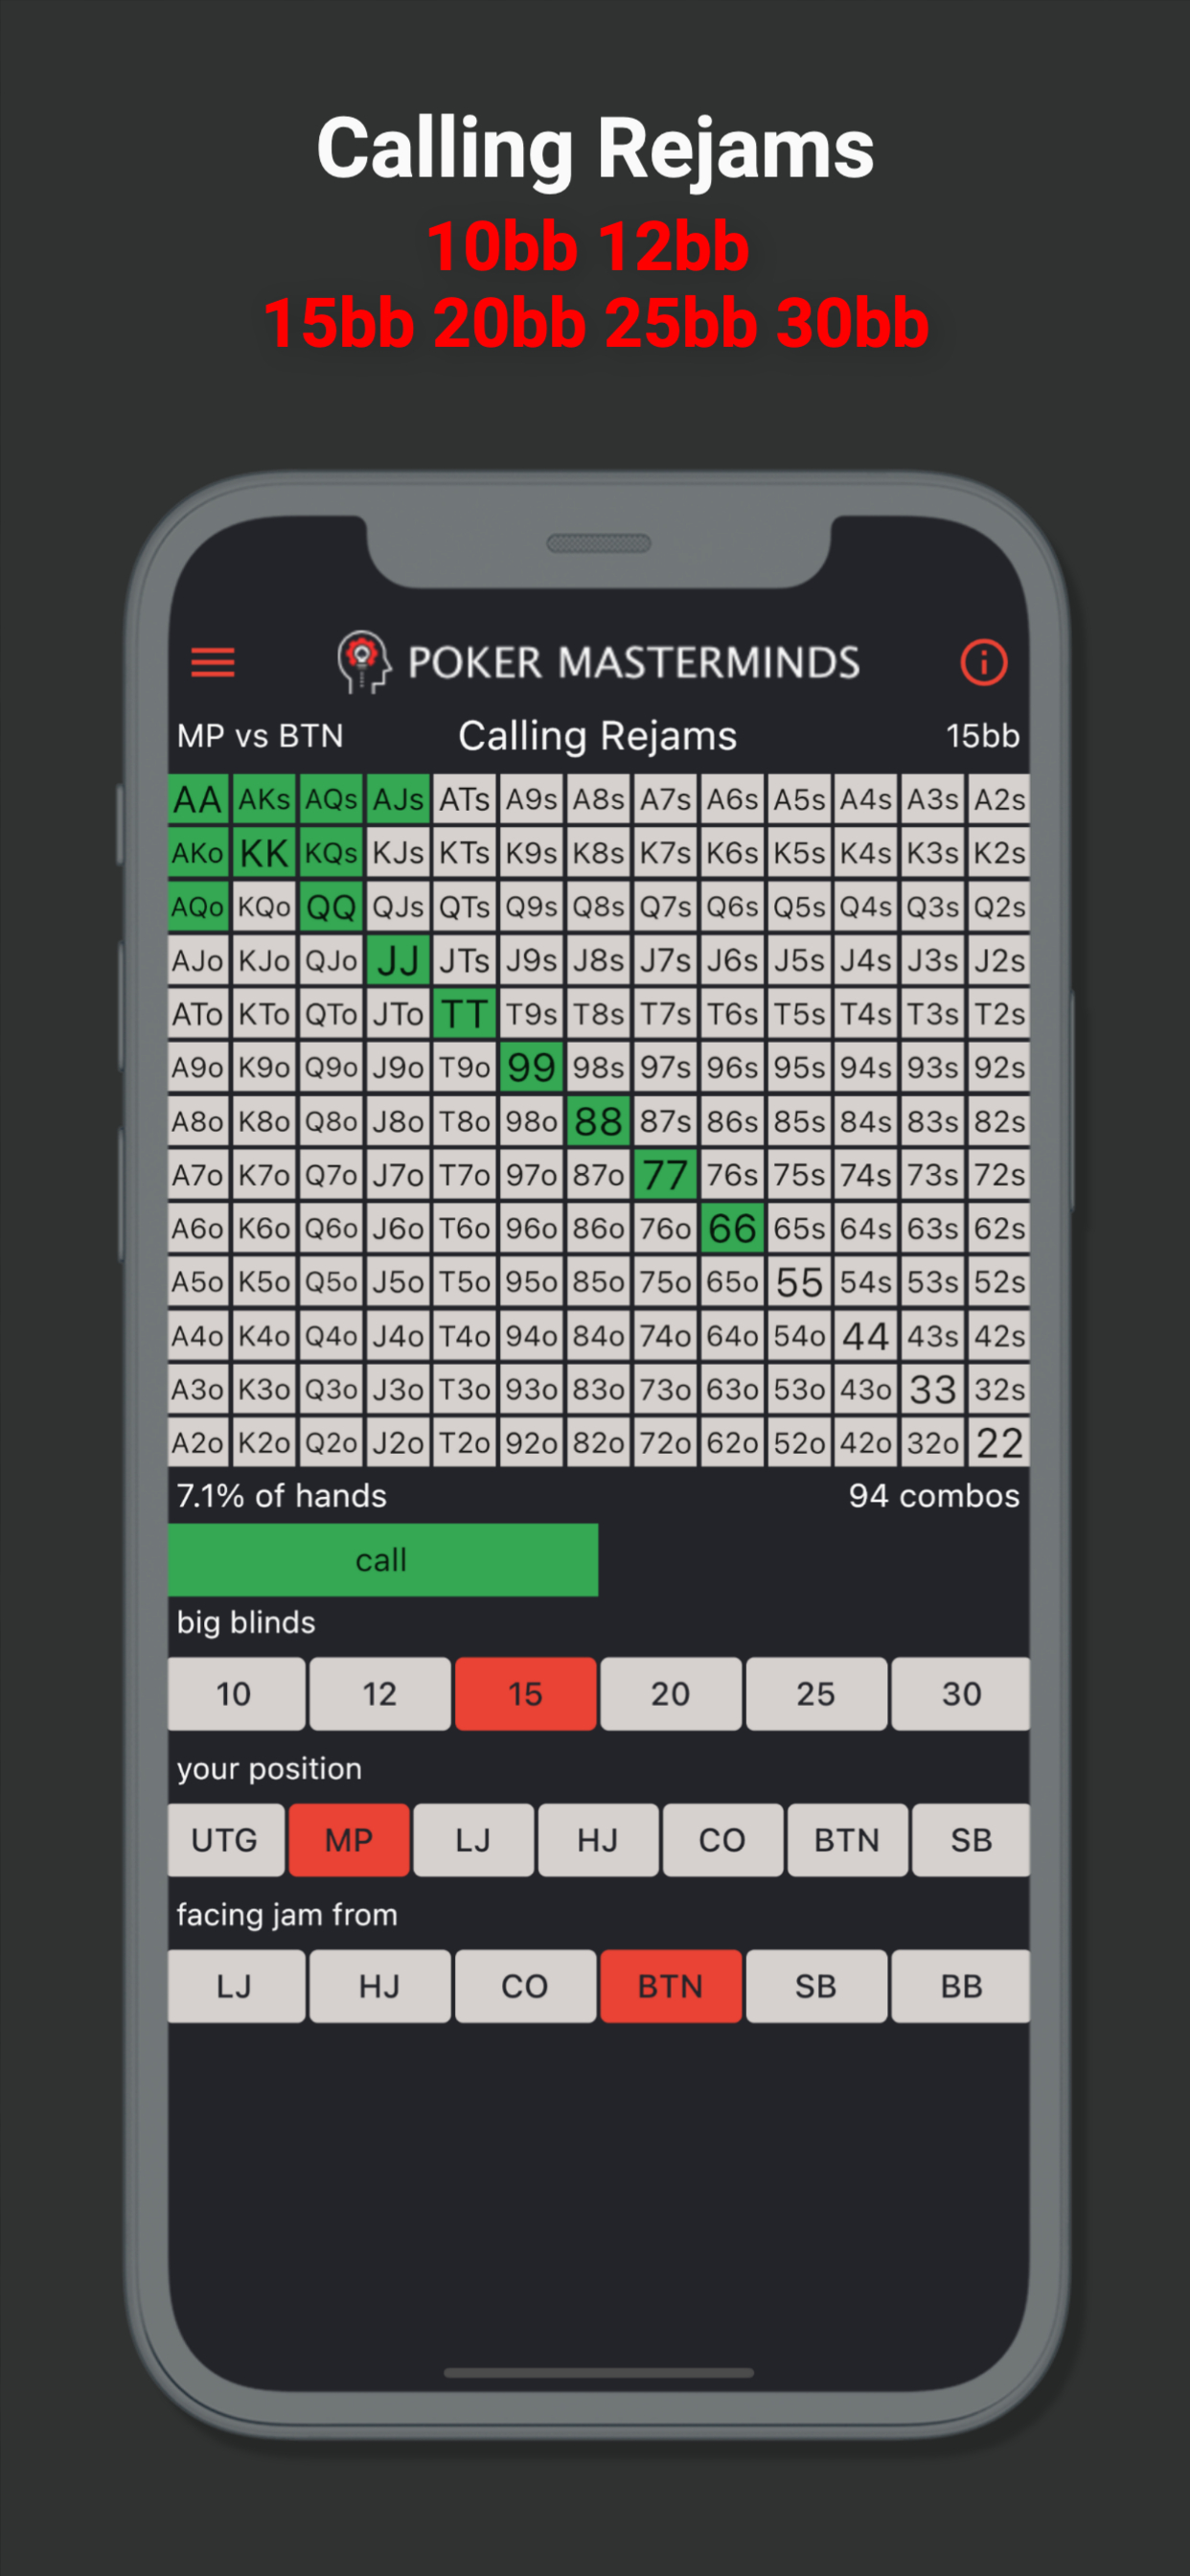Set your position to HJ

tap(598, 1839)
